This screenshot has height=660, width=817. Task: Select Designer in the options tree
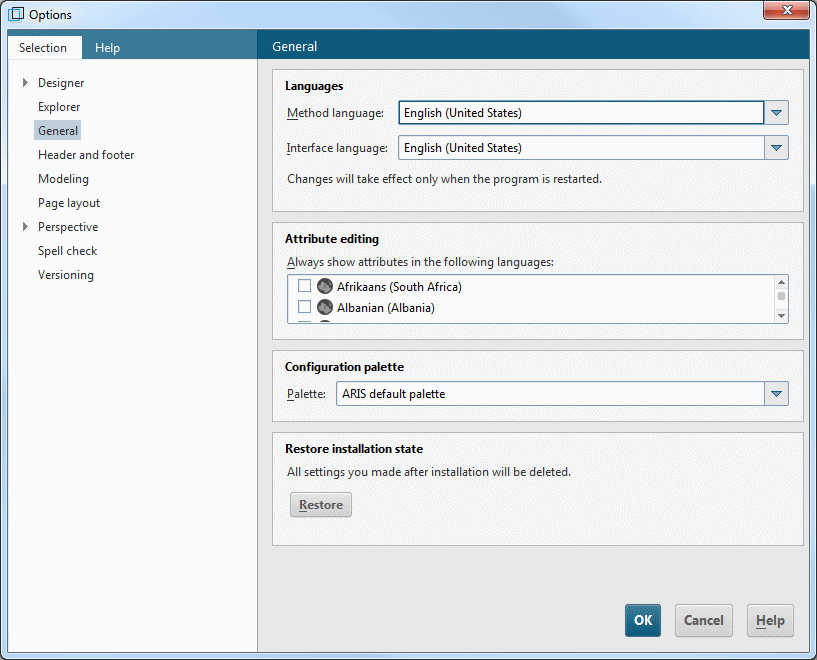pos(61,83)
